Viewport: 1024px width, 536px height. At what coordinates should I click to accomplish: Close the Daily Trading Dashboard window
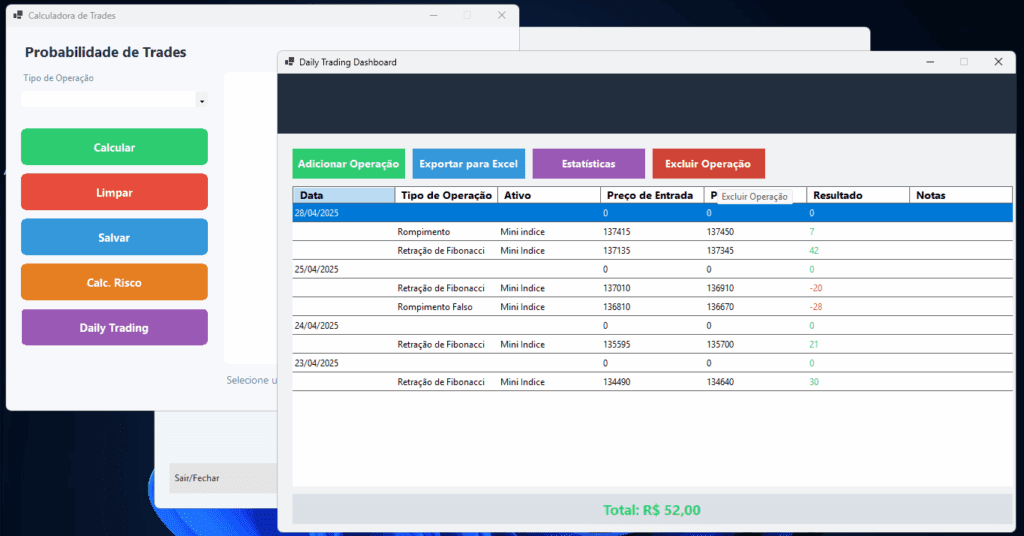point(998,61)
